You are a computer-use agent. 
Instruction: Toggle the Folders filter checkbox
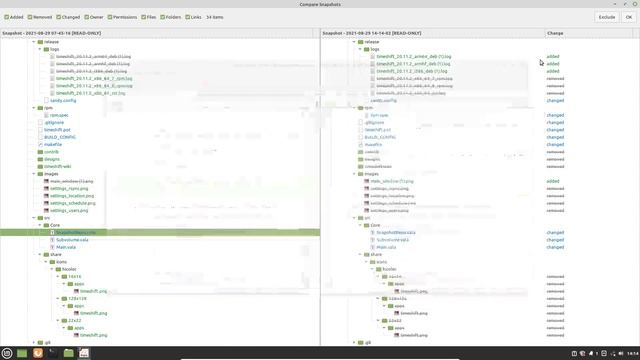162,17
